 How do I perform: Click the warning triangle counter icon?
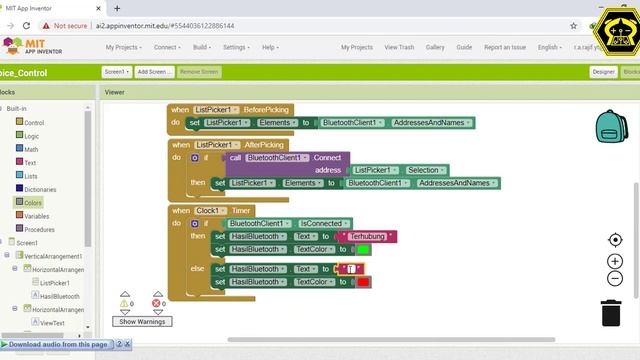tap(124, 303)
